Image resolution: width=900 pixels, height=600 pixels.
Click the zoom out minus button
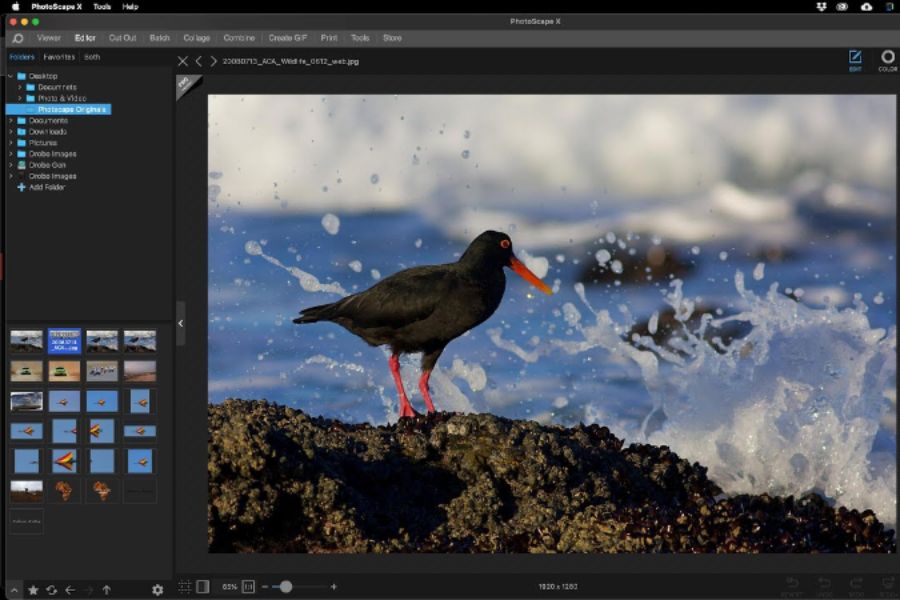(x=265, y=587)
